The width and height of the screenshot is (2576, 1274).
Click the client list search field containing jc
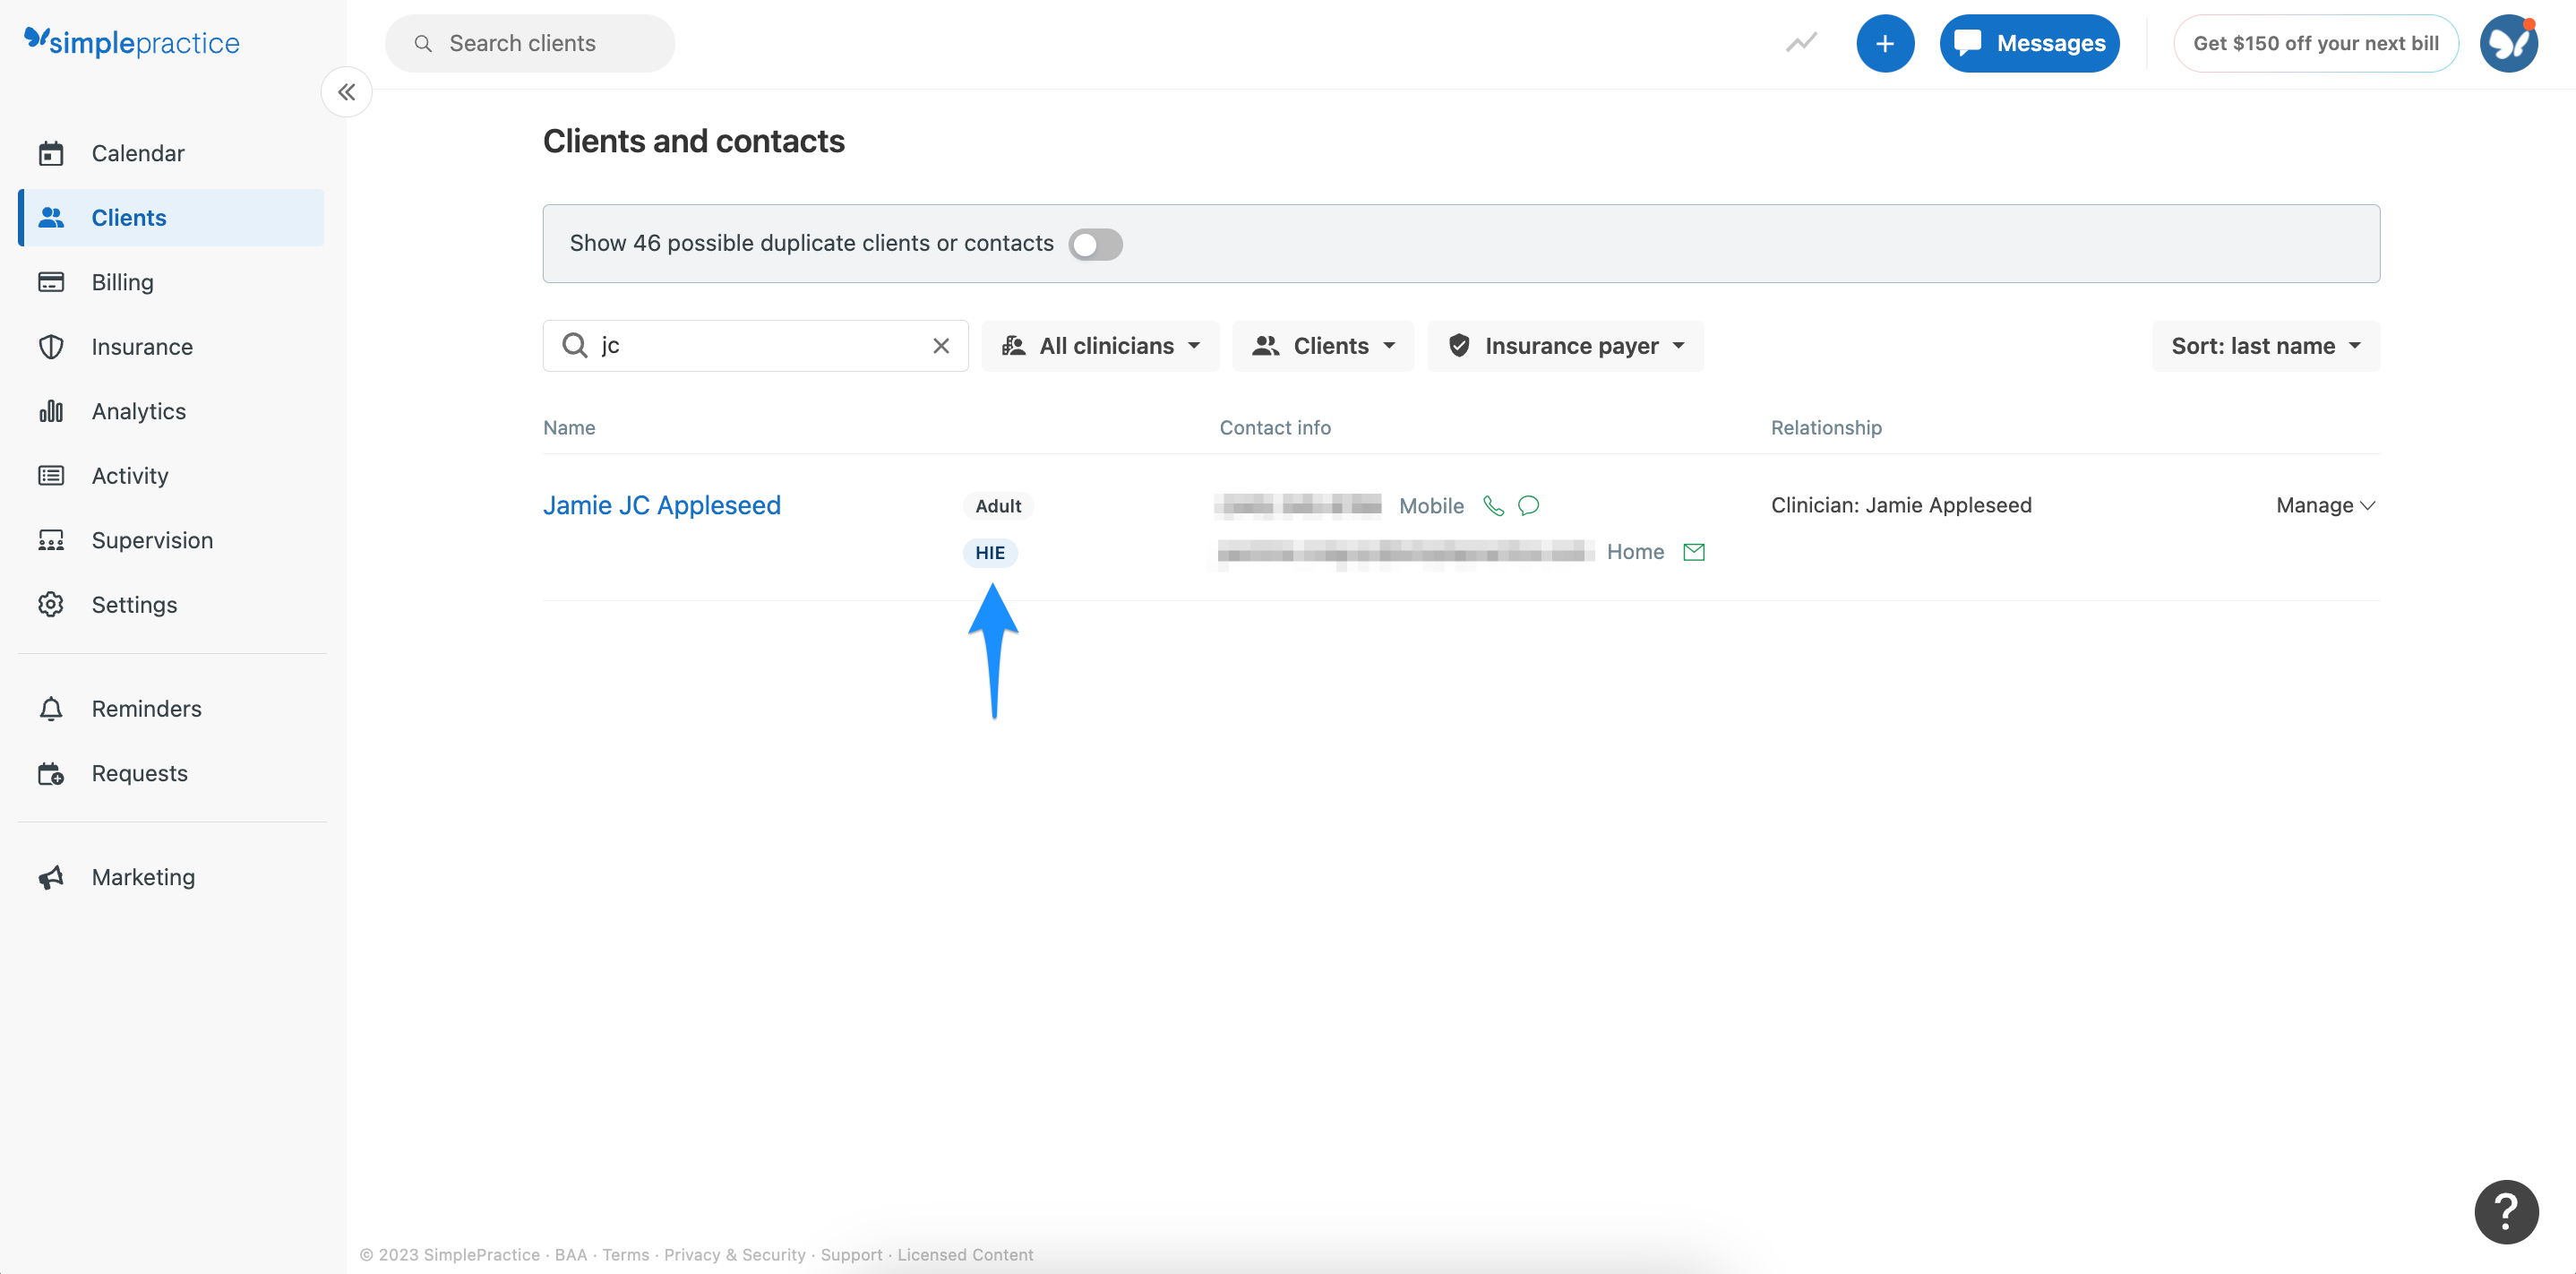(x=755, y=346)
